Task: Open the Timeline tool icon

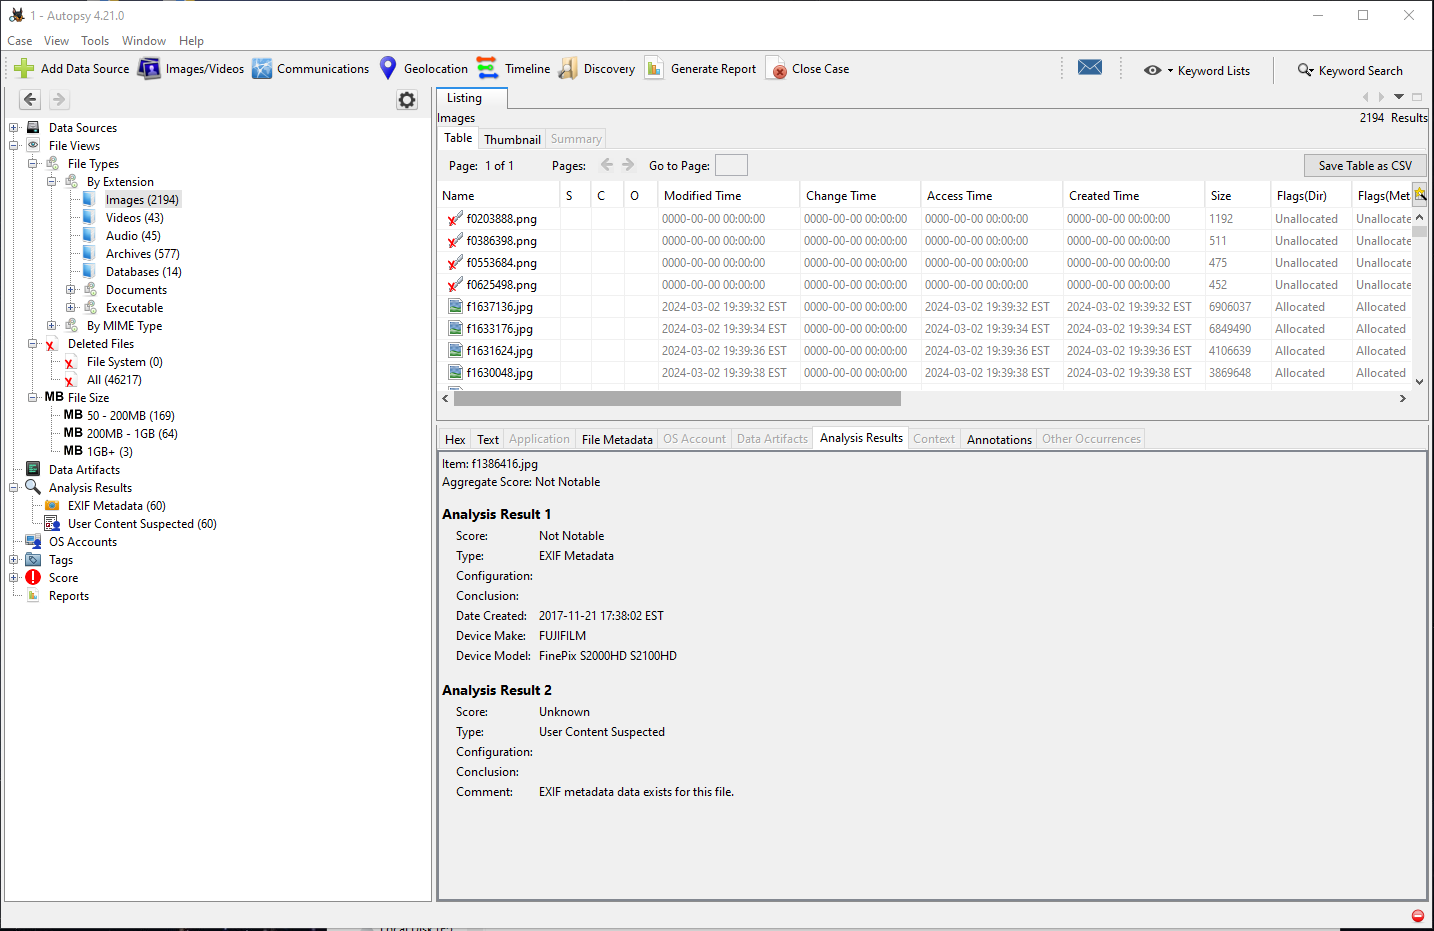Action: tap(487, 68)
